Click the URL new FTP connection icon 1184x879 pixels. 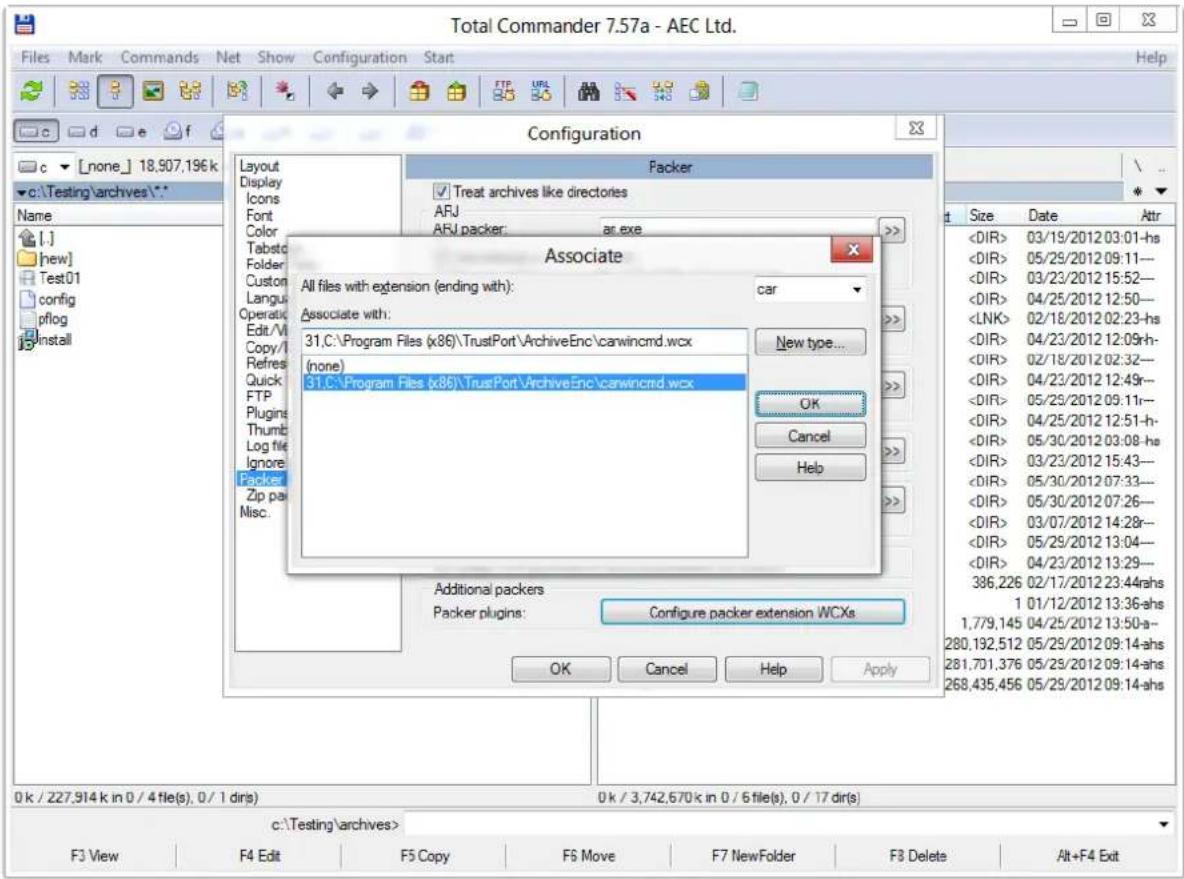[541, 91]
